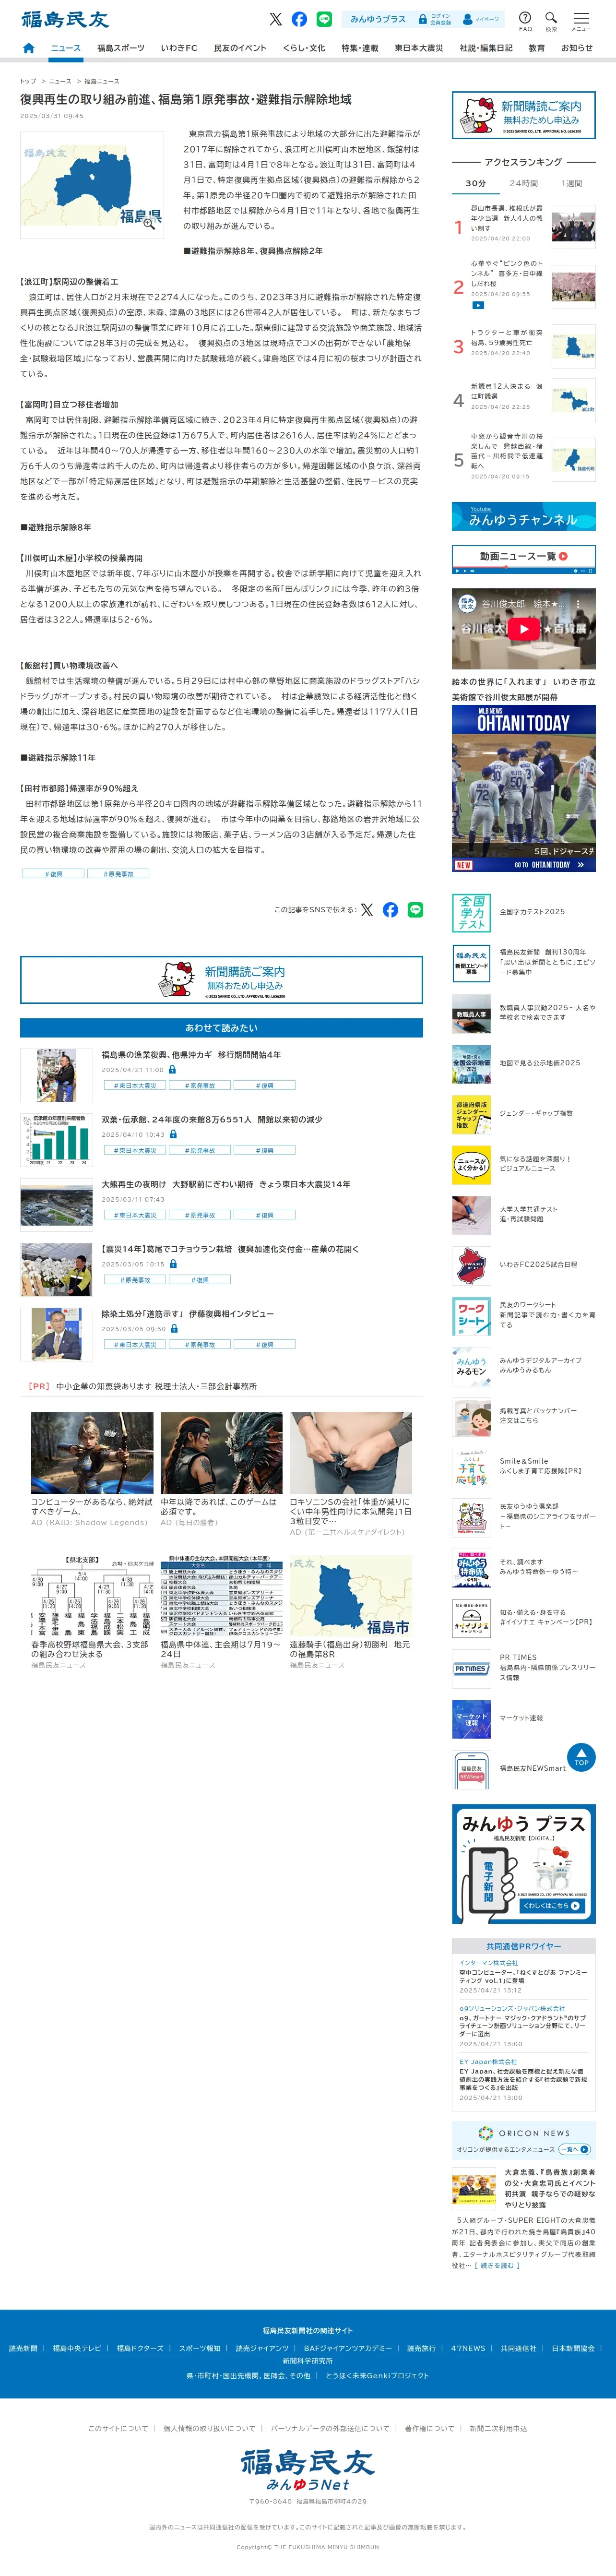Click the #復興 tag under the article
The image size is (616, 2576).
click(53, 873)
